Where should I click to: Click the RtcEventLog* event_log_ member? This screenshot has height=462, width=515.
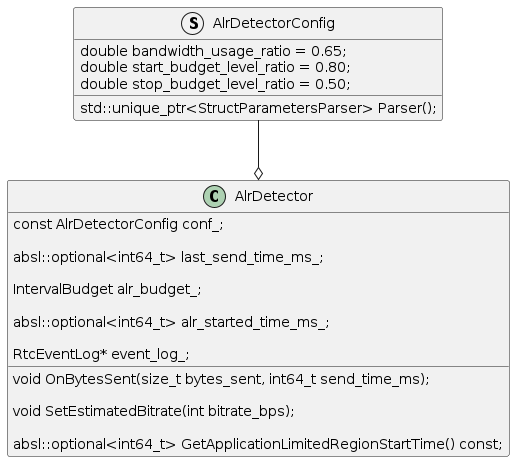pyautogui.click(x=101, y=354)
